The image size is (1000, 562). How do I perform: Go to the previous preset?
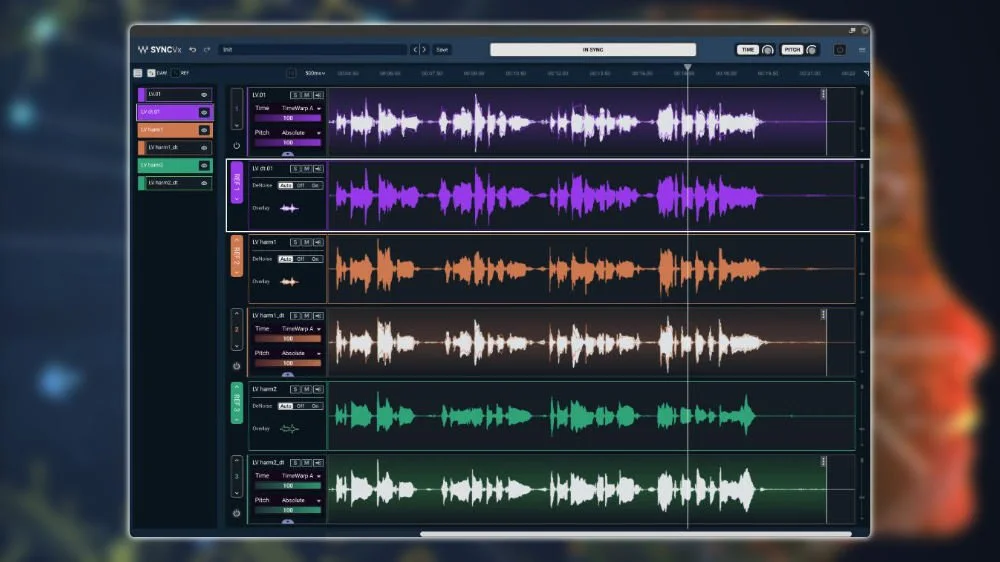[415, 50]
